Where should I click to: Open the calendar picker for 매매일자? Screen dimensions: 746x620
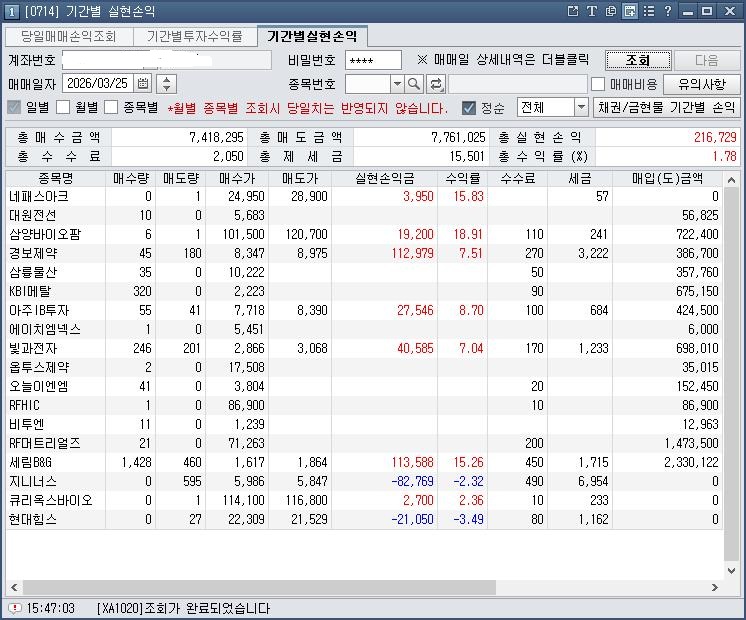pyautogui.click(x=143, y=84)
